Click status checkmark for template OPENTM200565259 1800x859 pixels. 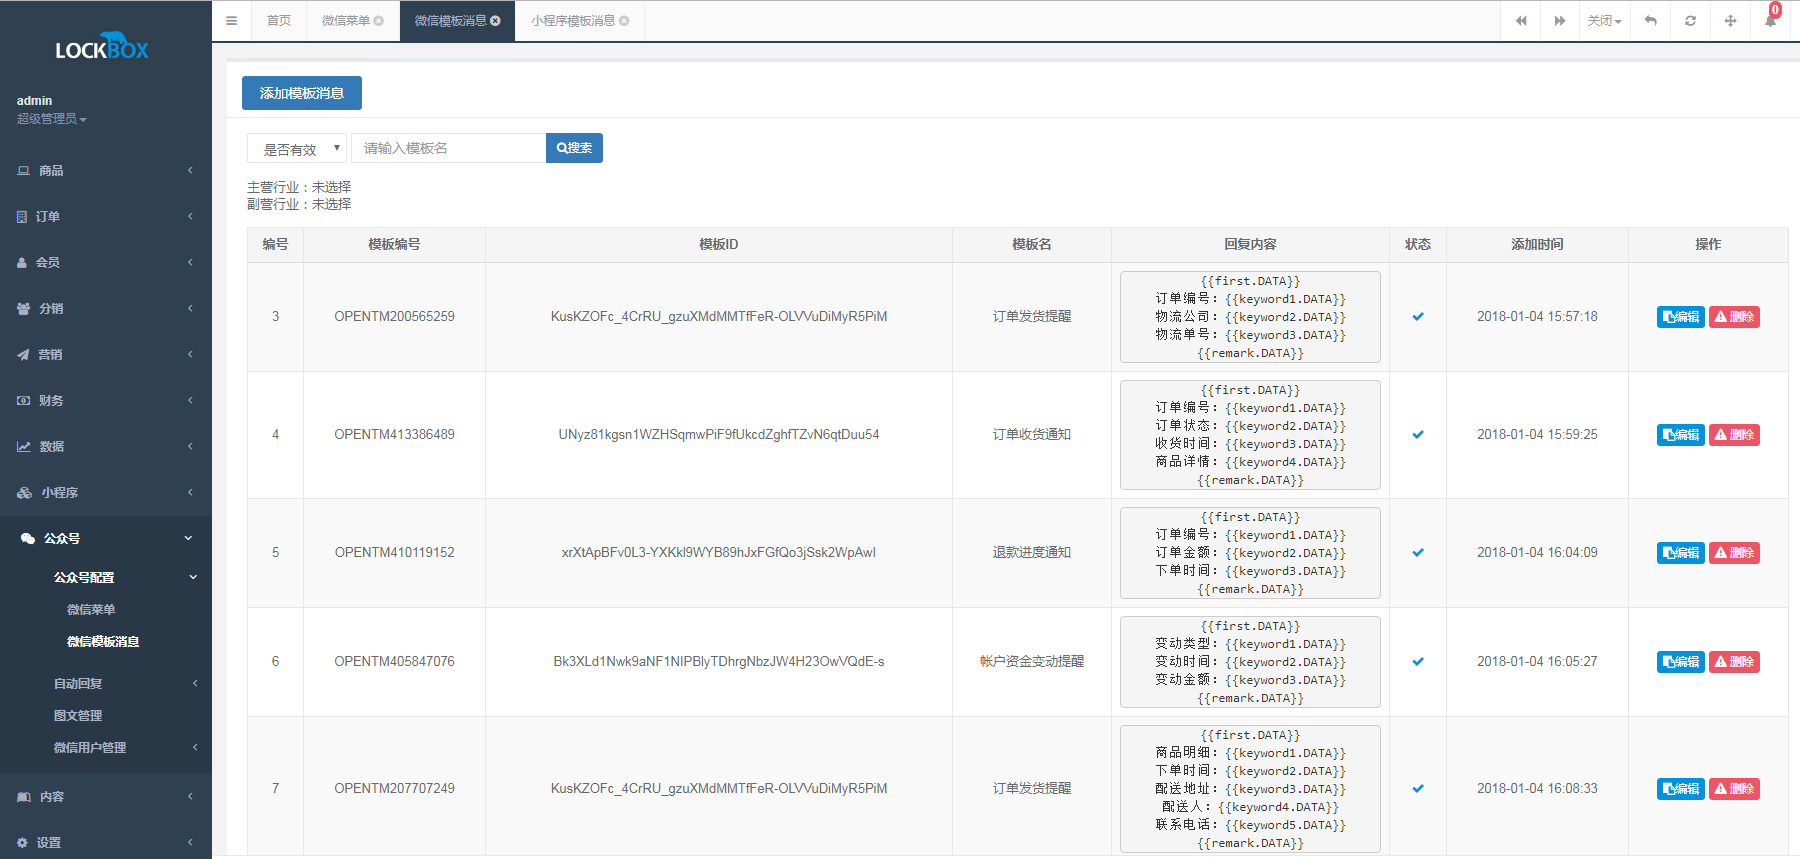tap(1418, 317)
